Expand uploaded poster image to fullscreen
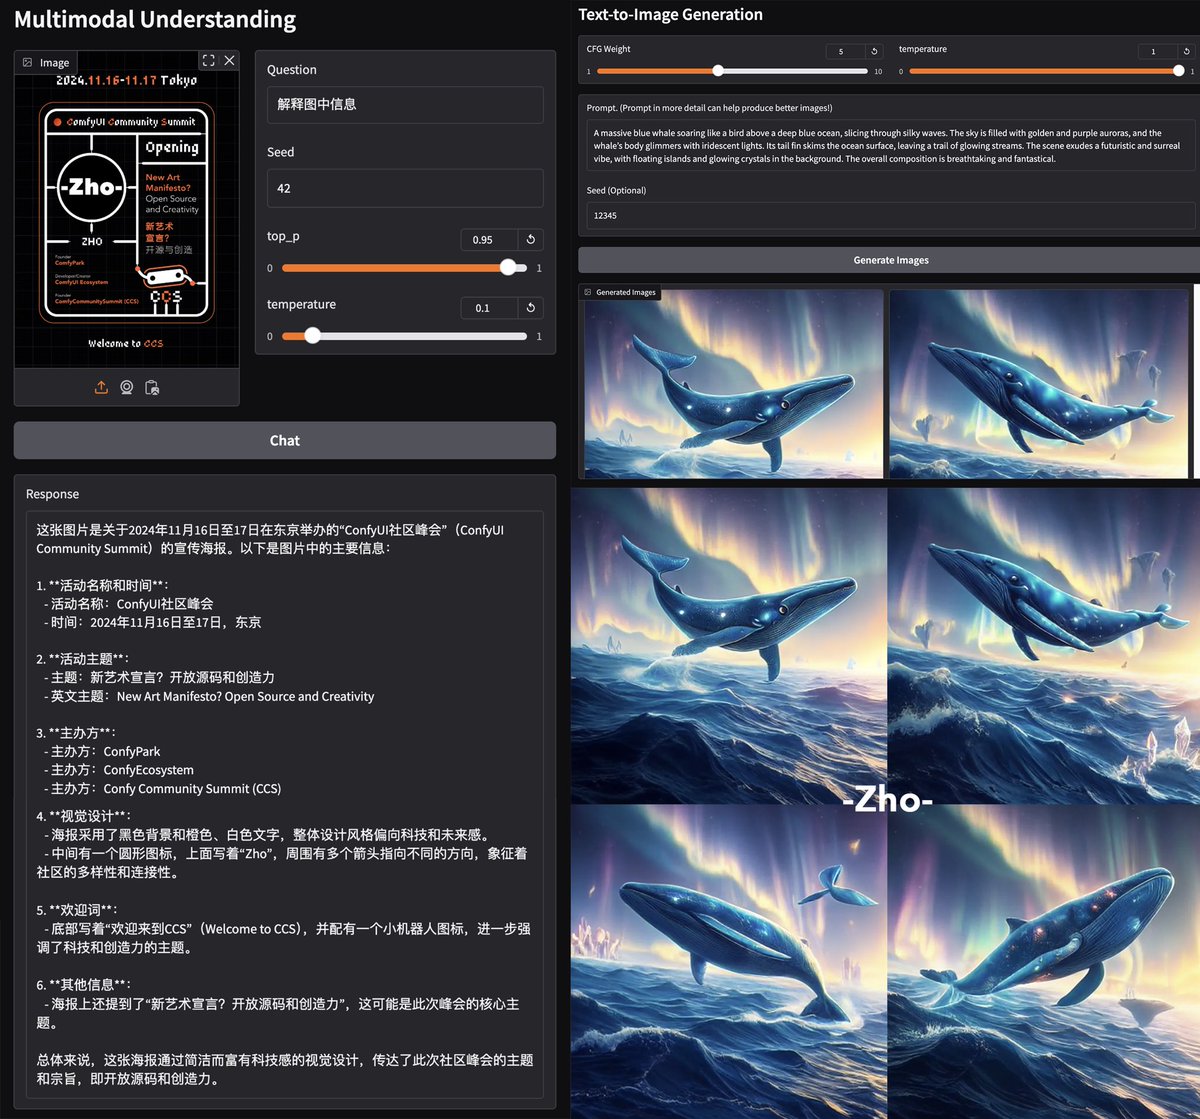 click(x=208, y=60)
